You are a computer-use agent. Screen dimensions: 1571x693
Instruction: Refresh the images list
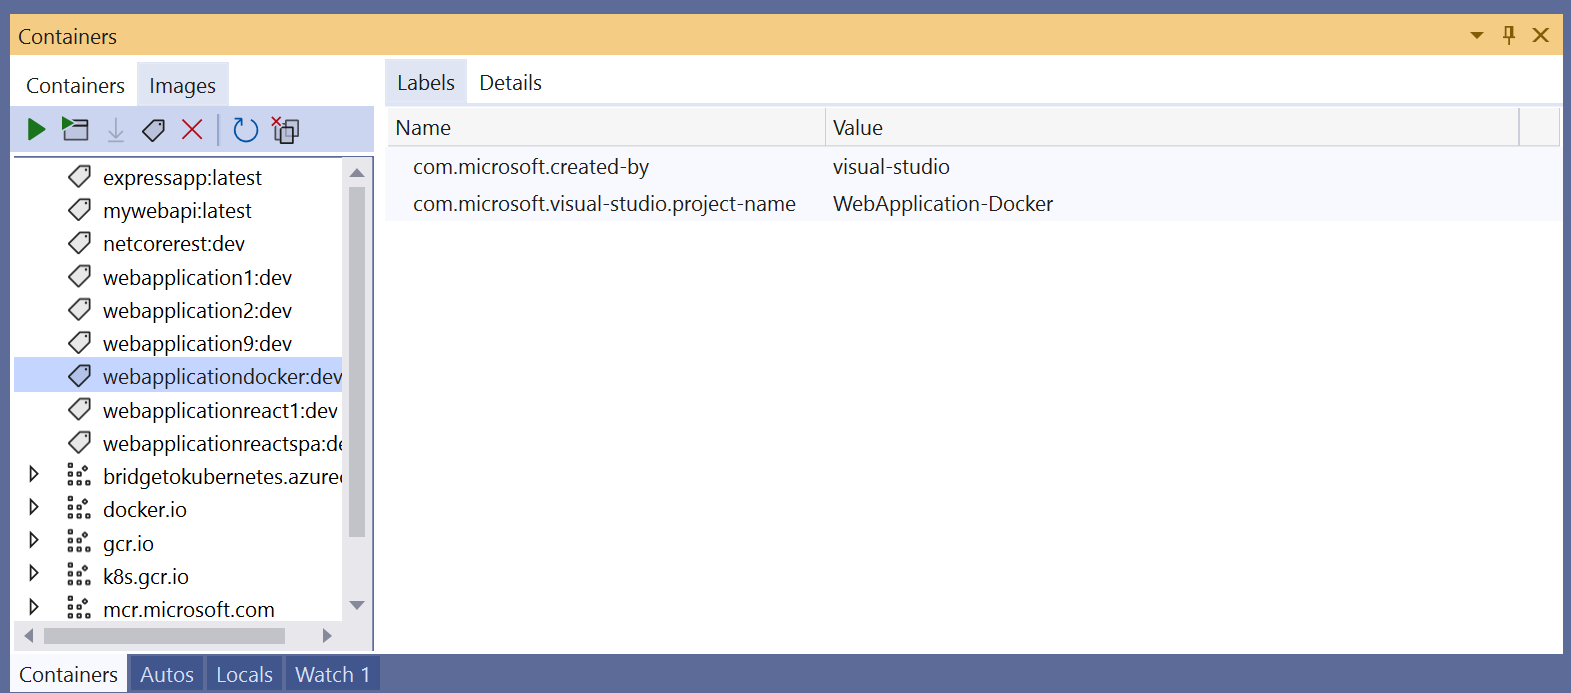245,130
